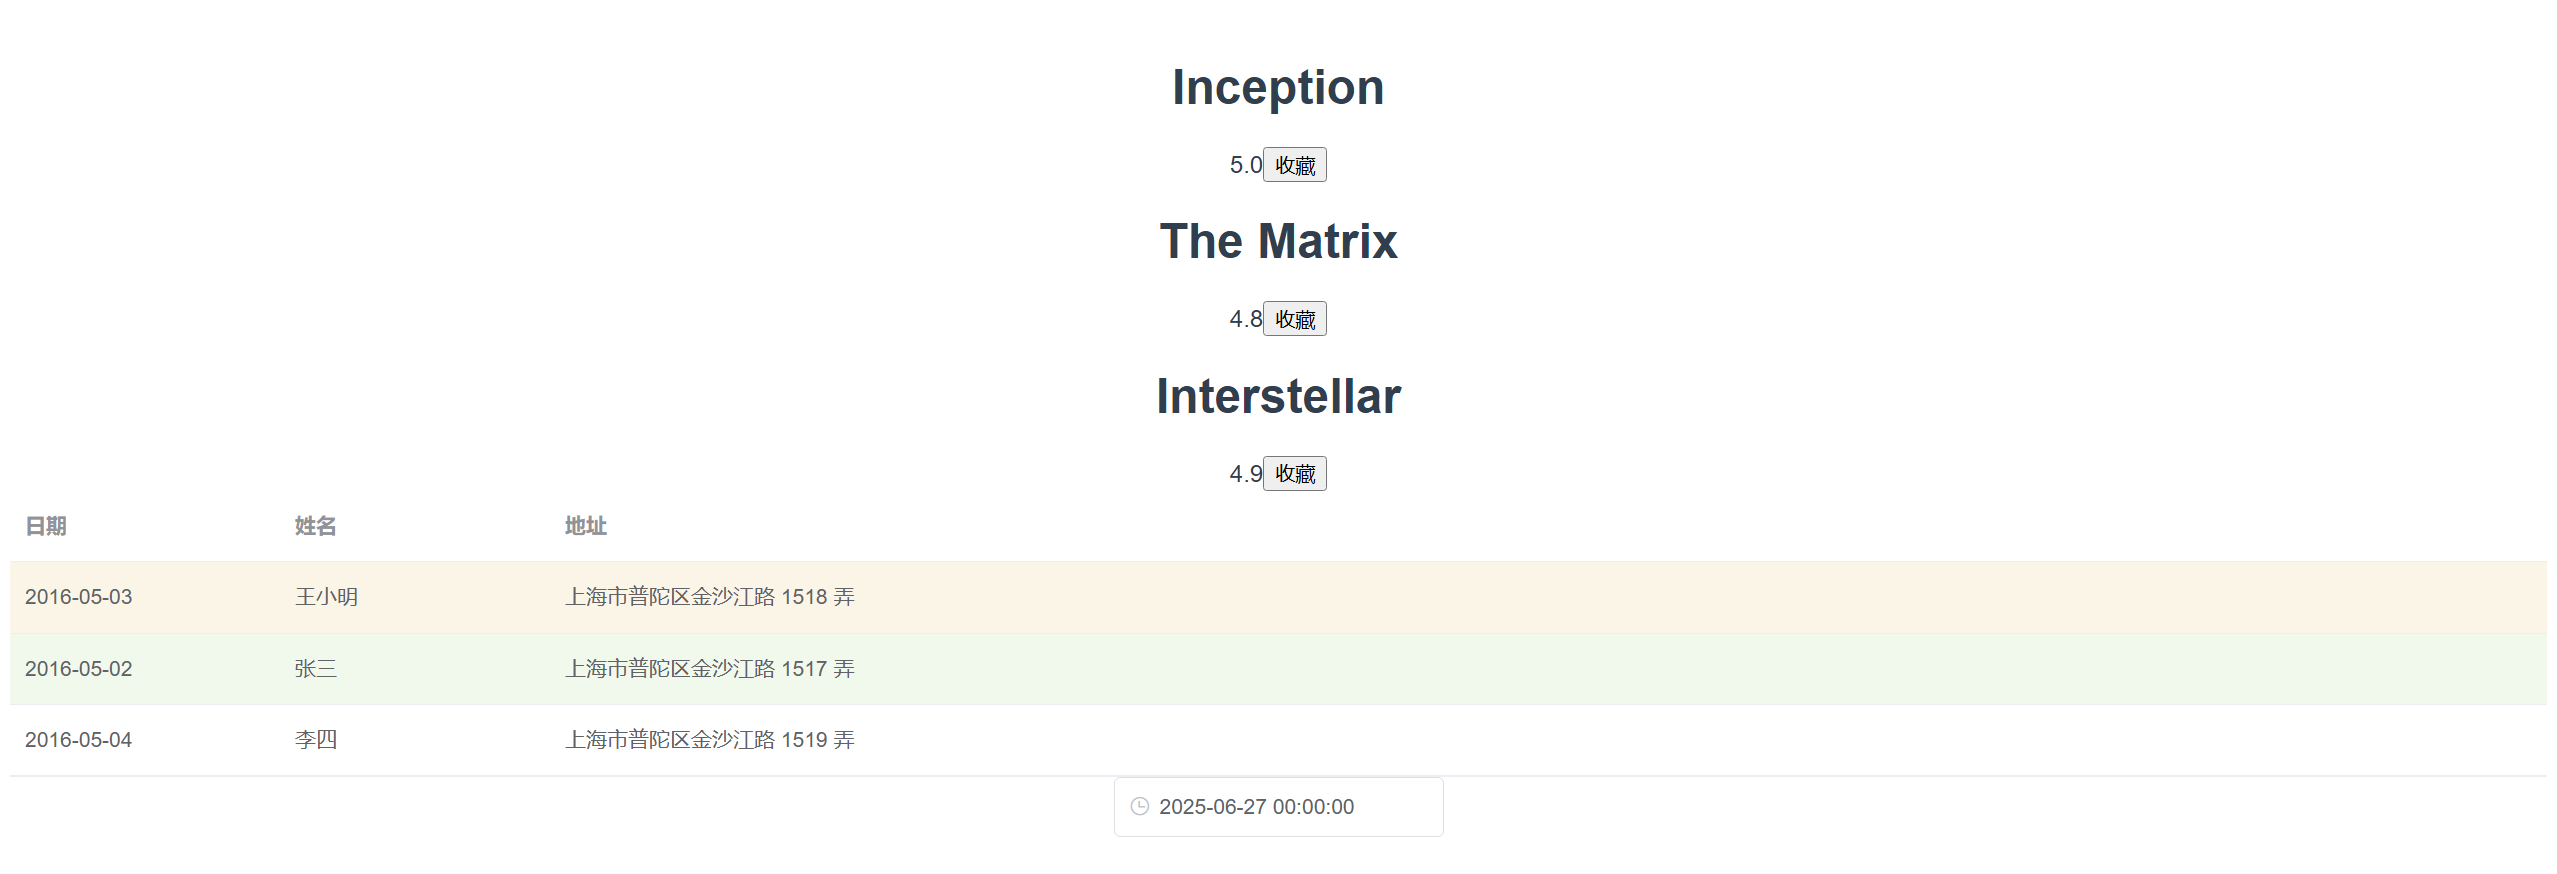Select the The Matrix heading

pos(1278,241)
